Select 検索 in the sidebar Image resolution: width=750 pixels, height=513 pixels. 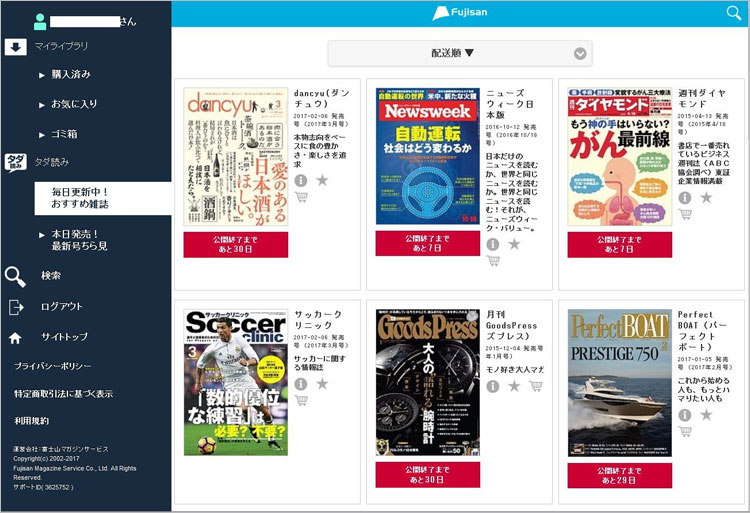[51, 276]
